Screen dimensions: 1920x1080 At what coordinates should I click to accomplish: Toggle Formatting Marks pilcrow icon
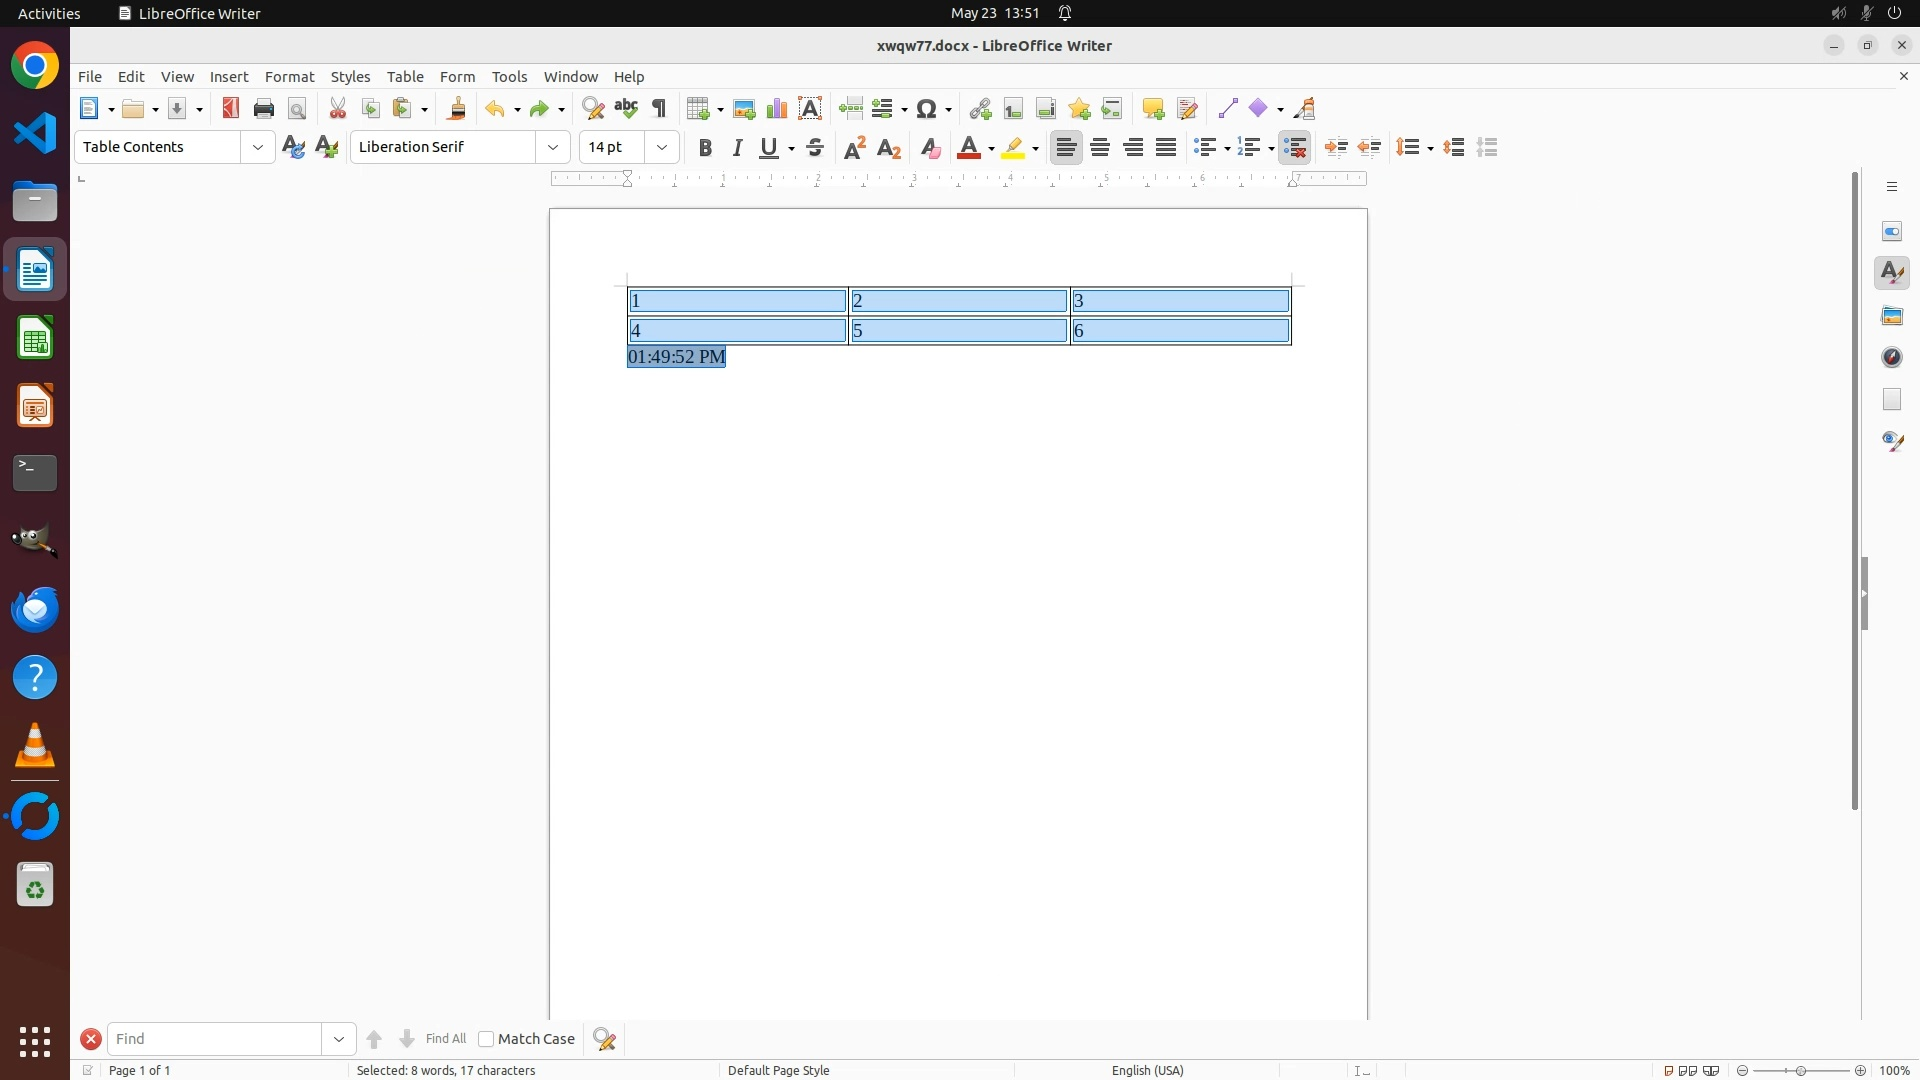(659, 109)
